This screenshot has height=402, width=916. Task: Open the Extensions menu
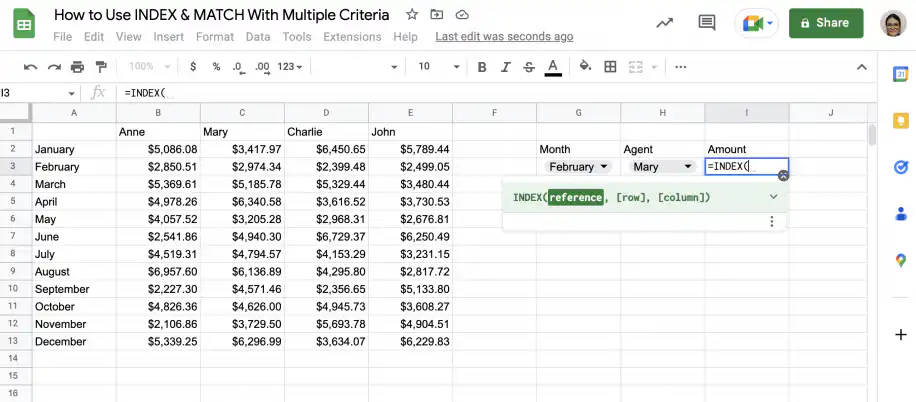[x=352, y=37]
